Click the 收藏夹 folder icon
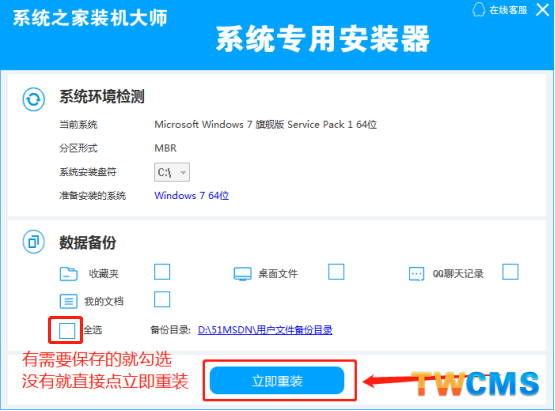555x411 pixels. 69,274
